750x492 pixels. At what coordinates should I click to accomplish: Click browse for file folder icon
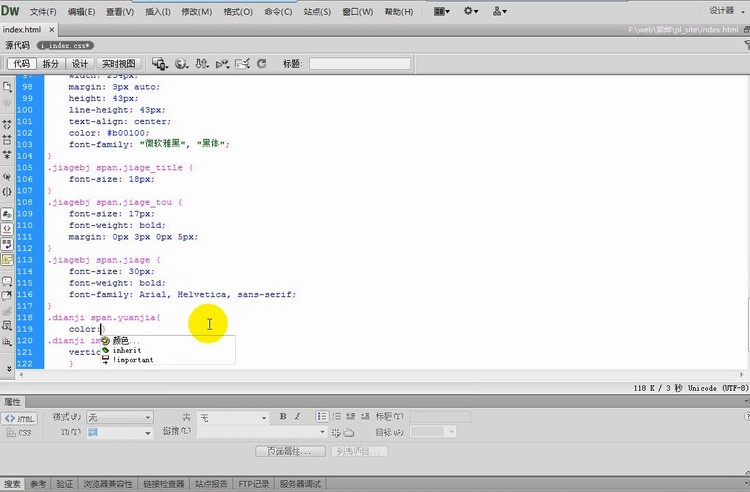tap(349, 433)
